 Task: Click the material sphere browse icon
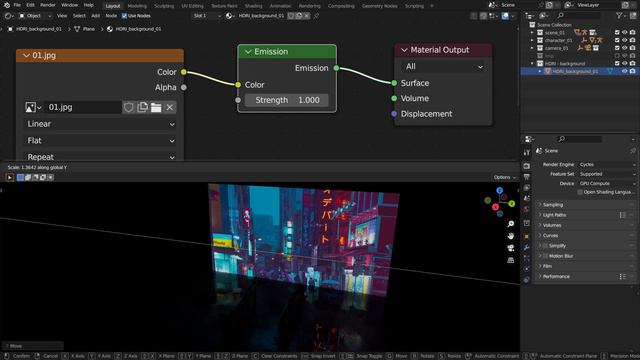230,16
